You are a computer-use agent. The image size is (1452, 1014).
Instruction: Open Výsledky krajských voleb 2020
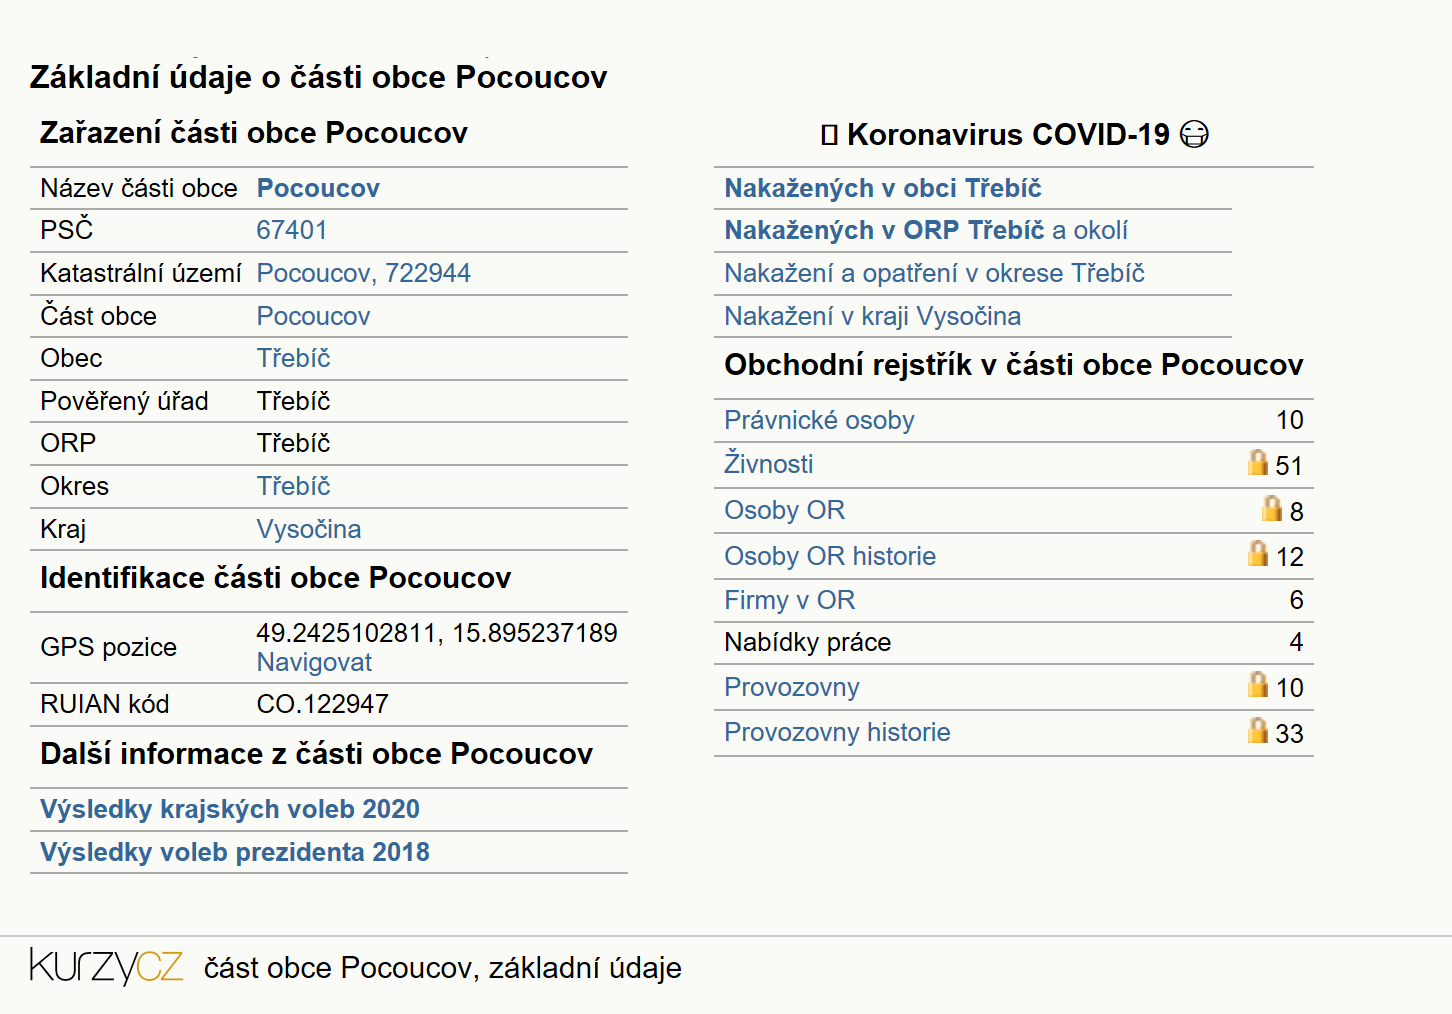click(230, 809)
